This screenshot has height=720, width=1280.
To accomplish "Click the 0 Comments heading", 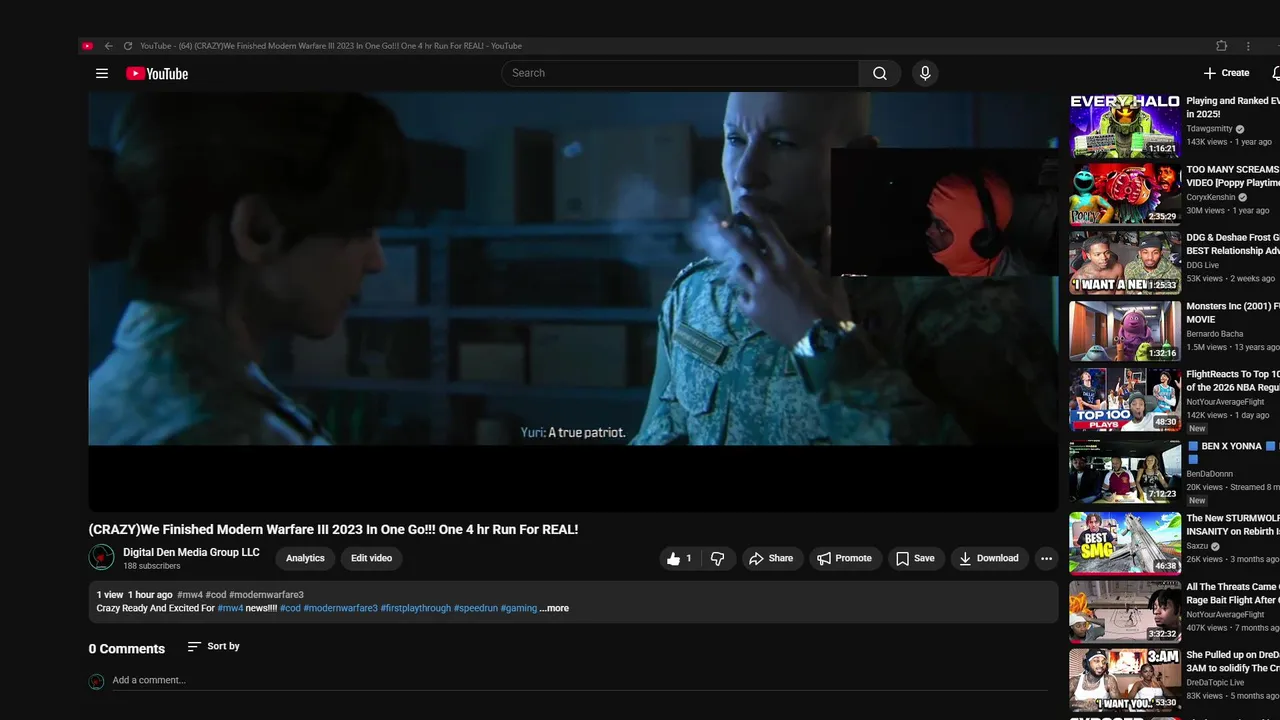I will [127, 649].
